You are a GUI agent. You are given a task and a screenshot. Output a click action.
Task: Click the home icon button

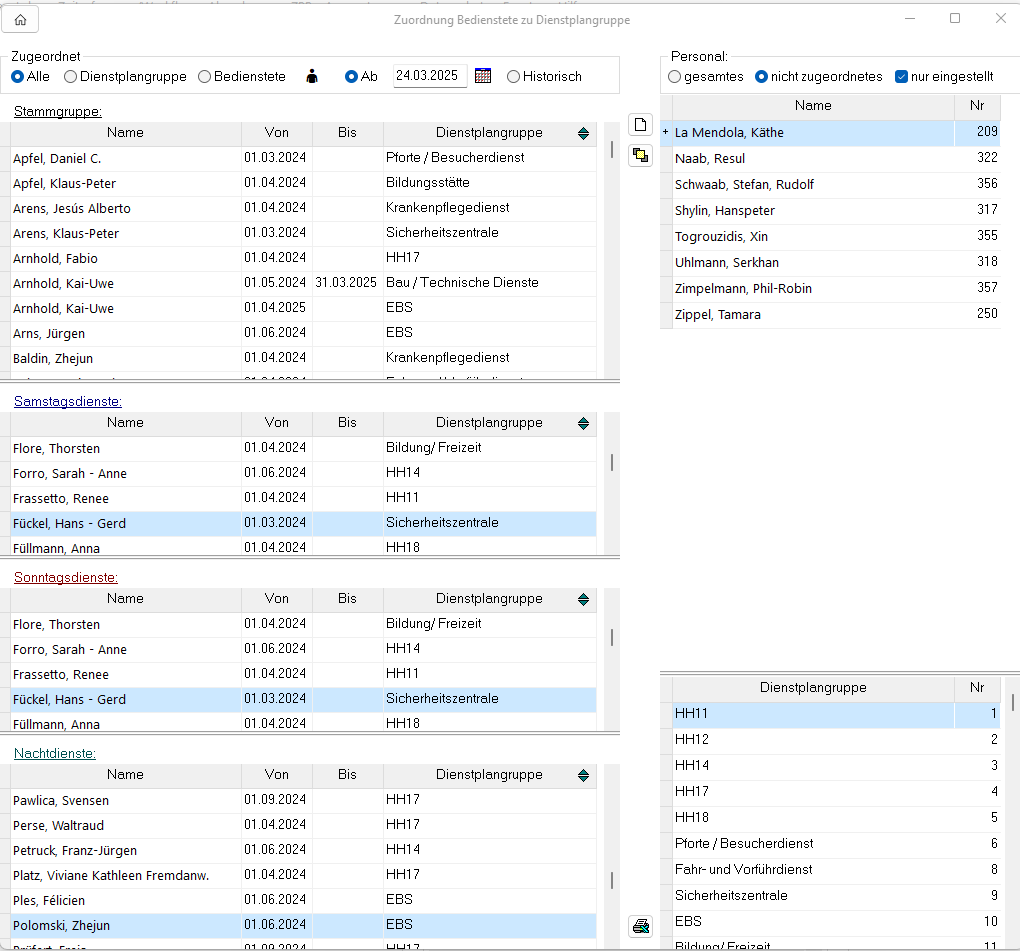point(20,20)
